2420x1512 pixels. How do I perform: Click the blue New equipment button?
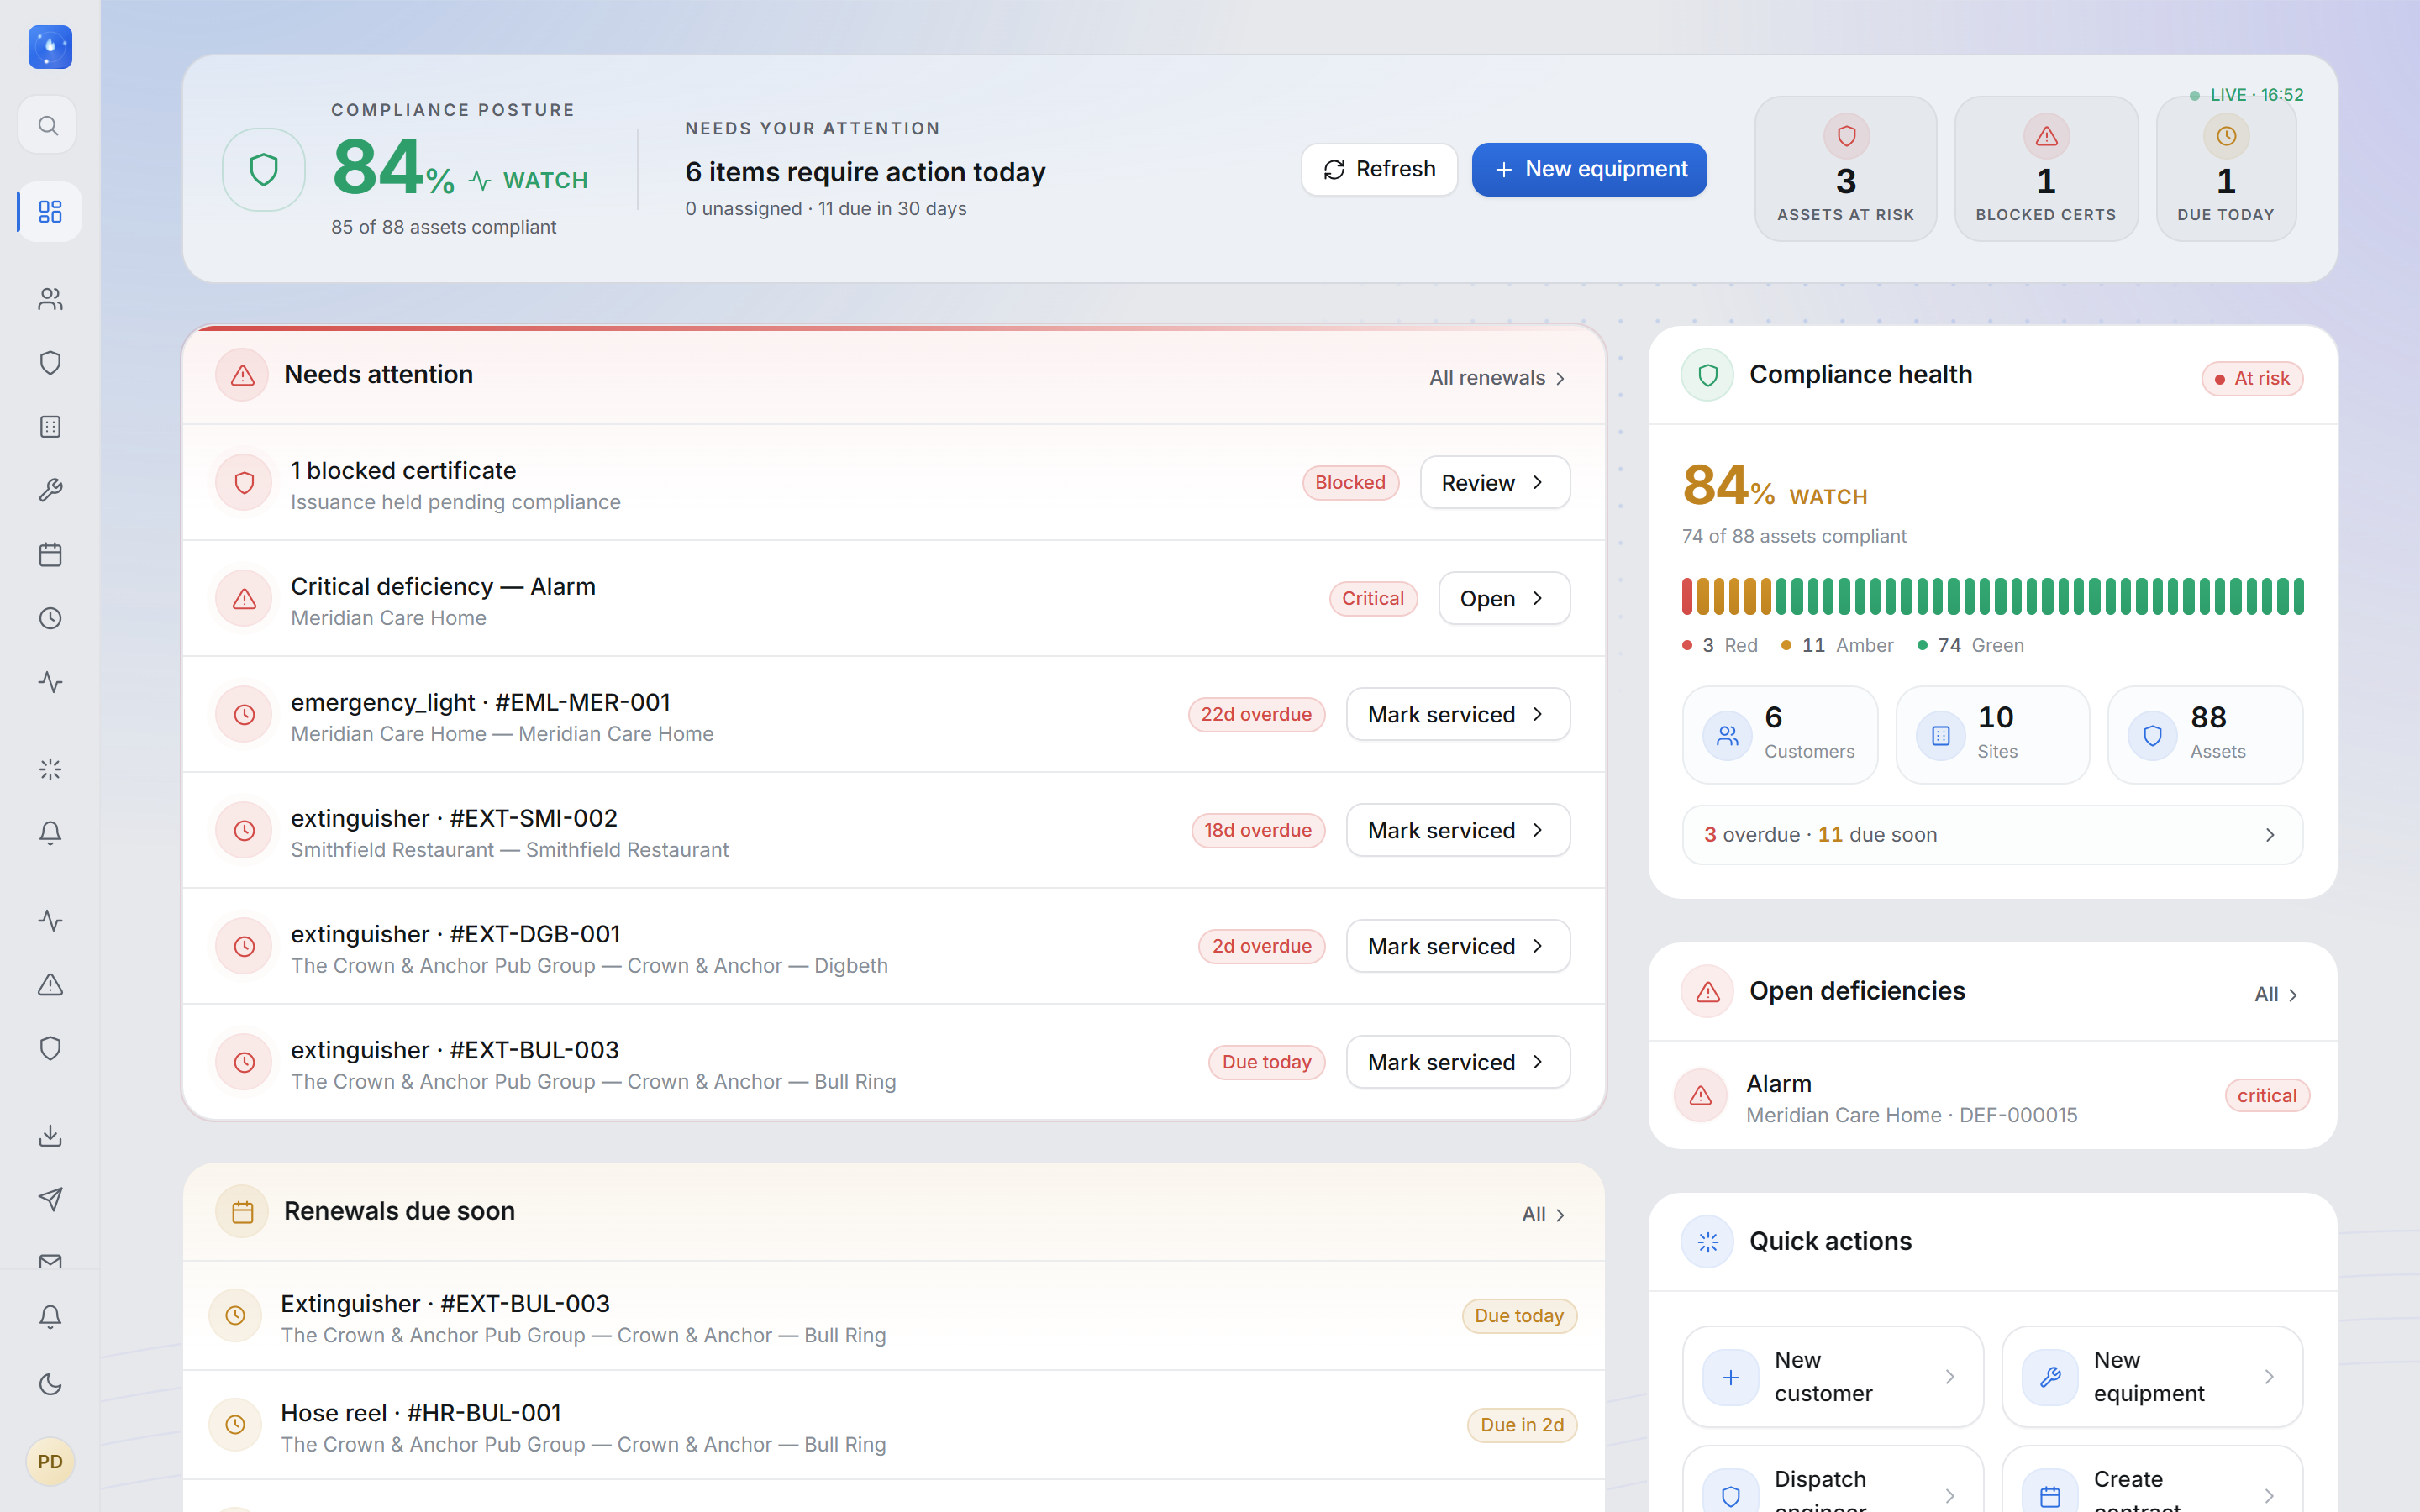pyautogui.click(x=1589, y=169)
